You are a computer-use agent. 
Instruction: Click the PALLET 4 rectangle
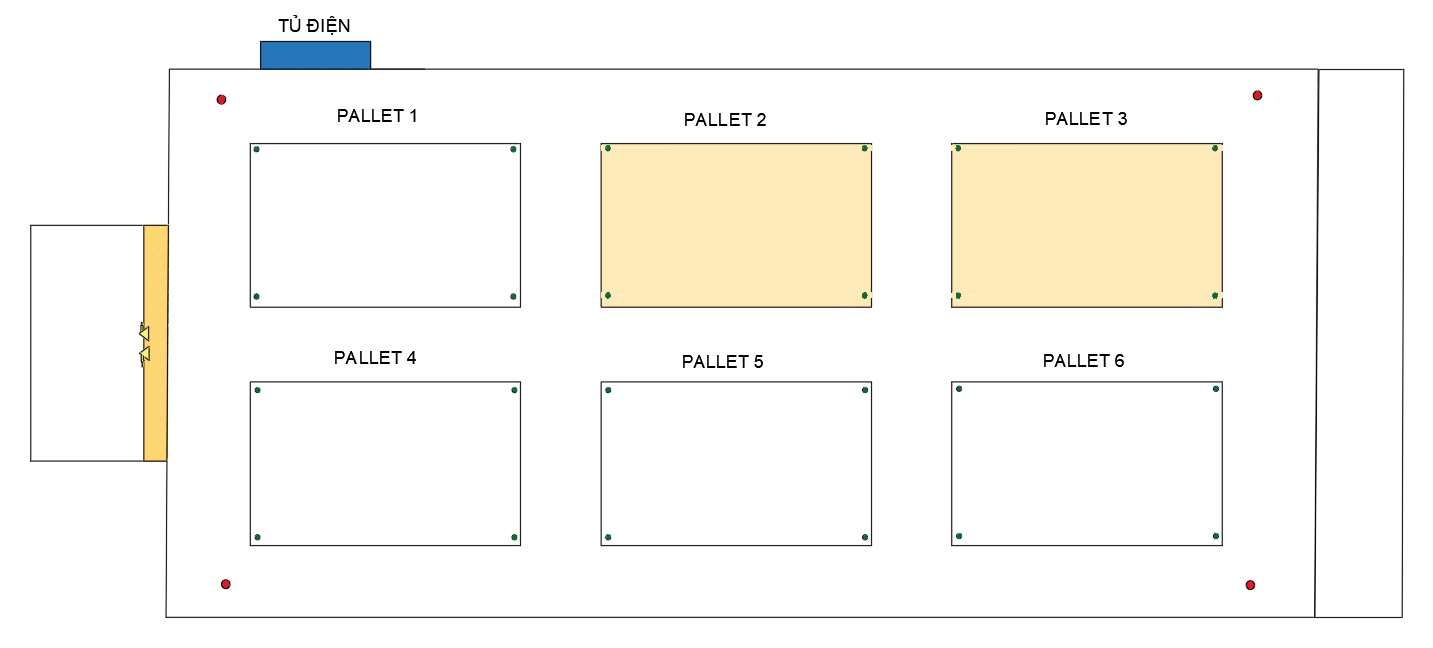(385, 463)
